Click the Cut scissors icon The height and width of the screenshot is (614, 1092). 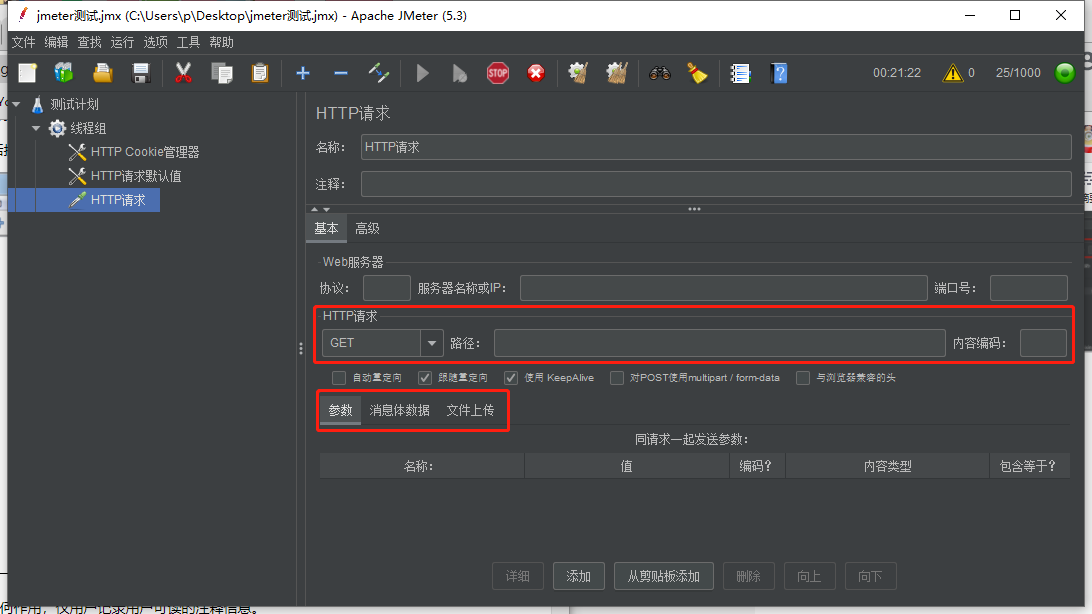(x=183, y=73)
